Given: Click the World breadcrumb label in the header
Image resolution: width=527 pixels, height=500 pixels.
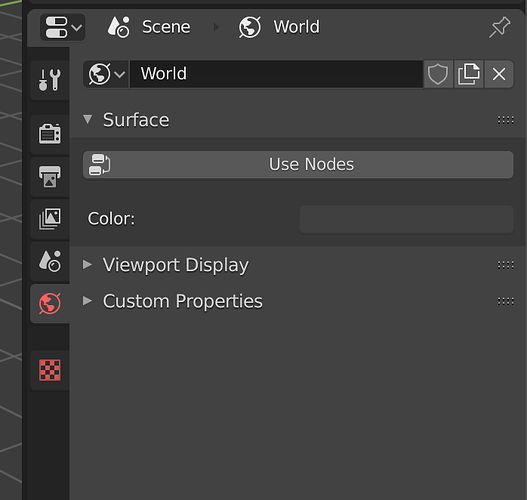Looking at the screenshot, I should coord(296,27).
